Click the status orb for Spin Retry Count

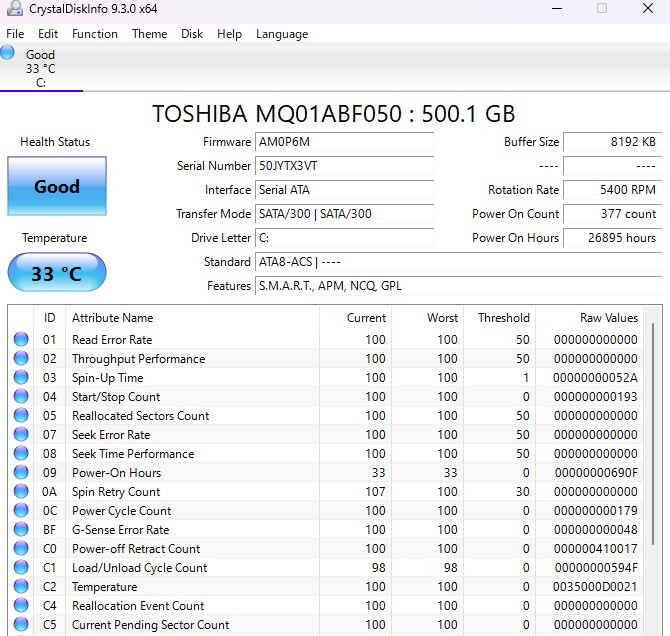click(x=21, y=492)
